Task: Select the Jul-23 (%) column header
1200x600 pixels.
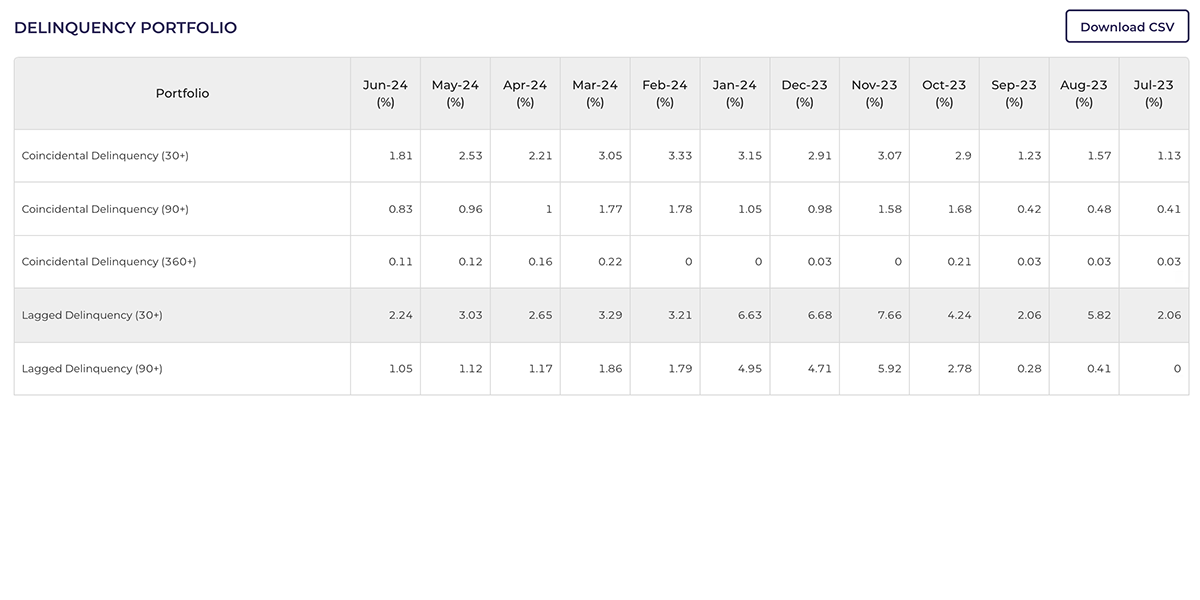Action: [1153, 93]
